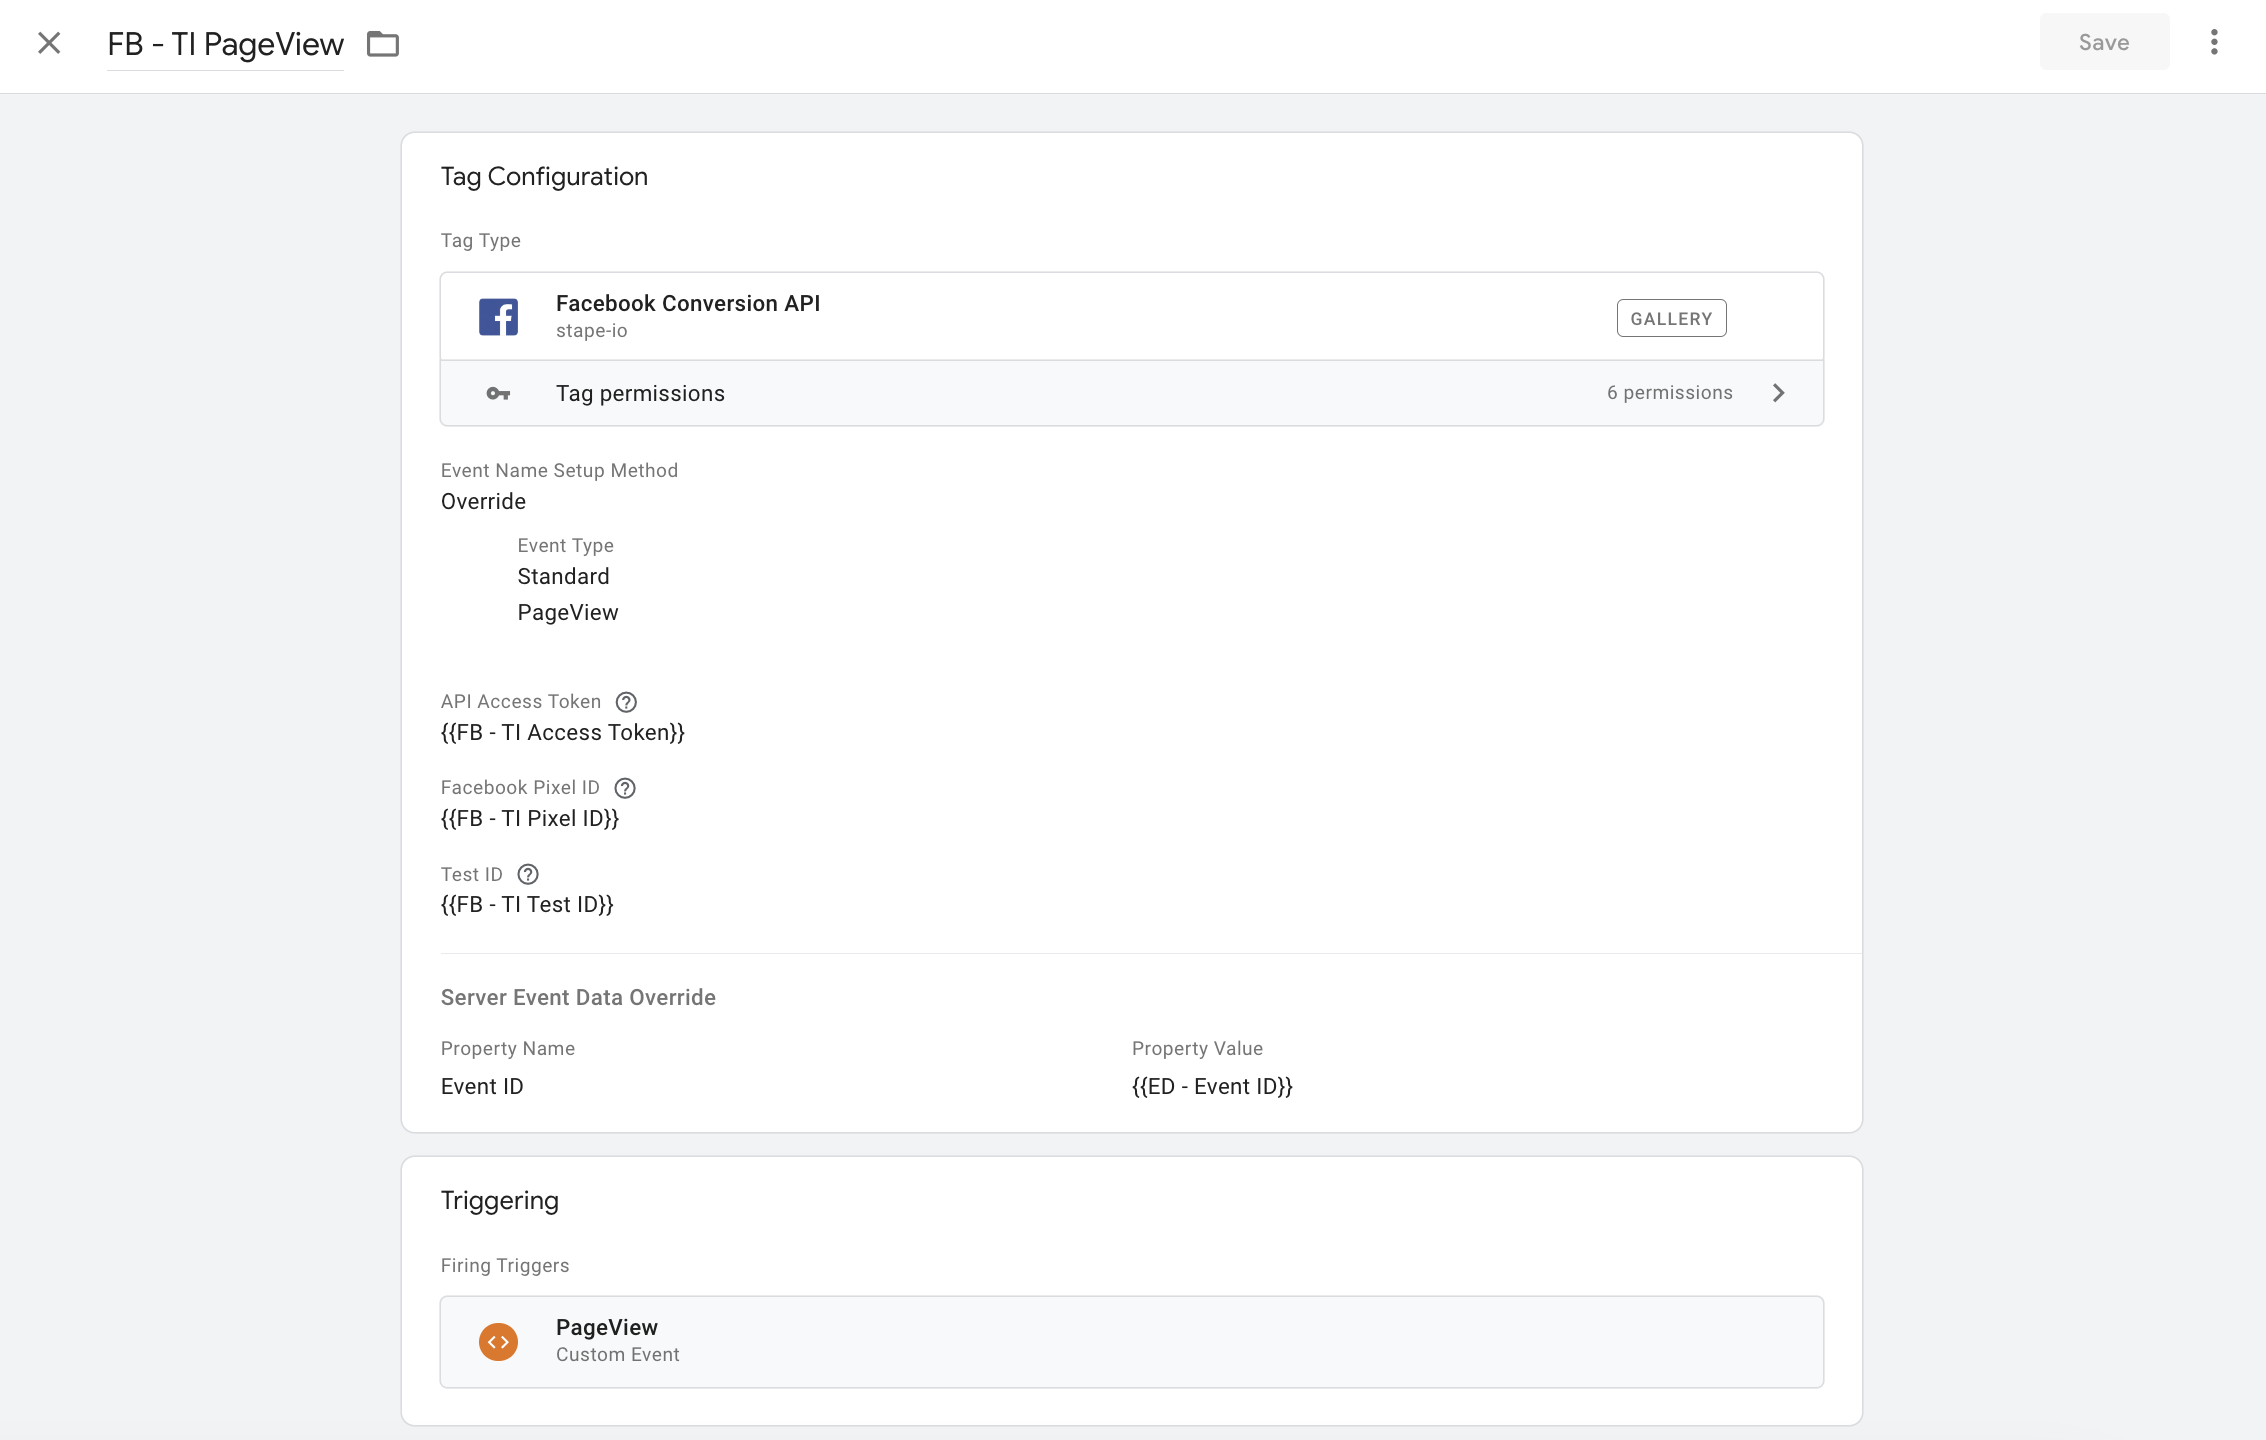This screenshot has width=2266, height=1440.
Task: Click the Tag Configuration heading
Action: pyautogui.click(x=544, y=177)
